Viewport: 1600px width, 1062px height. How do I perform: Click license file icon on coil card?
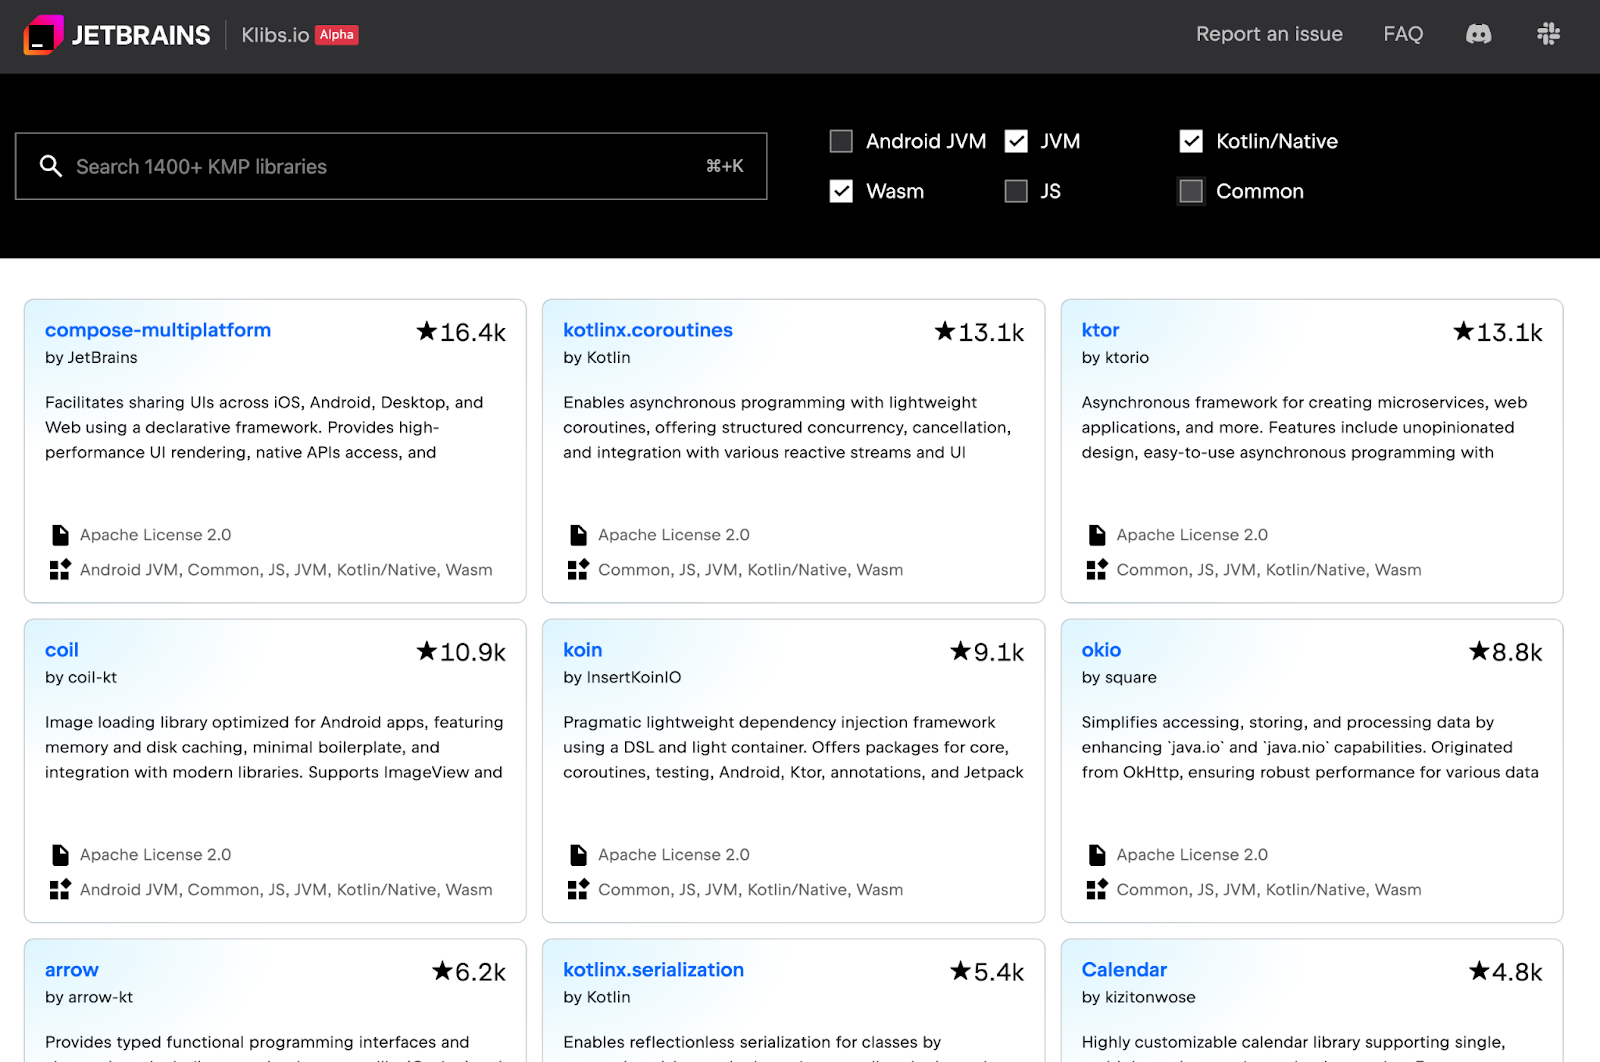click(x=60, y=855)
